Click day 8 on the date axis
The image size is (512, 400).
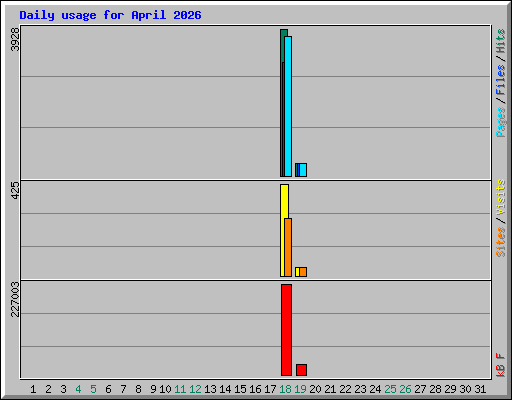click(x=138, y=389)
